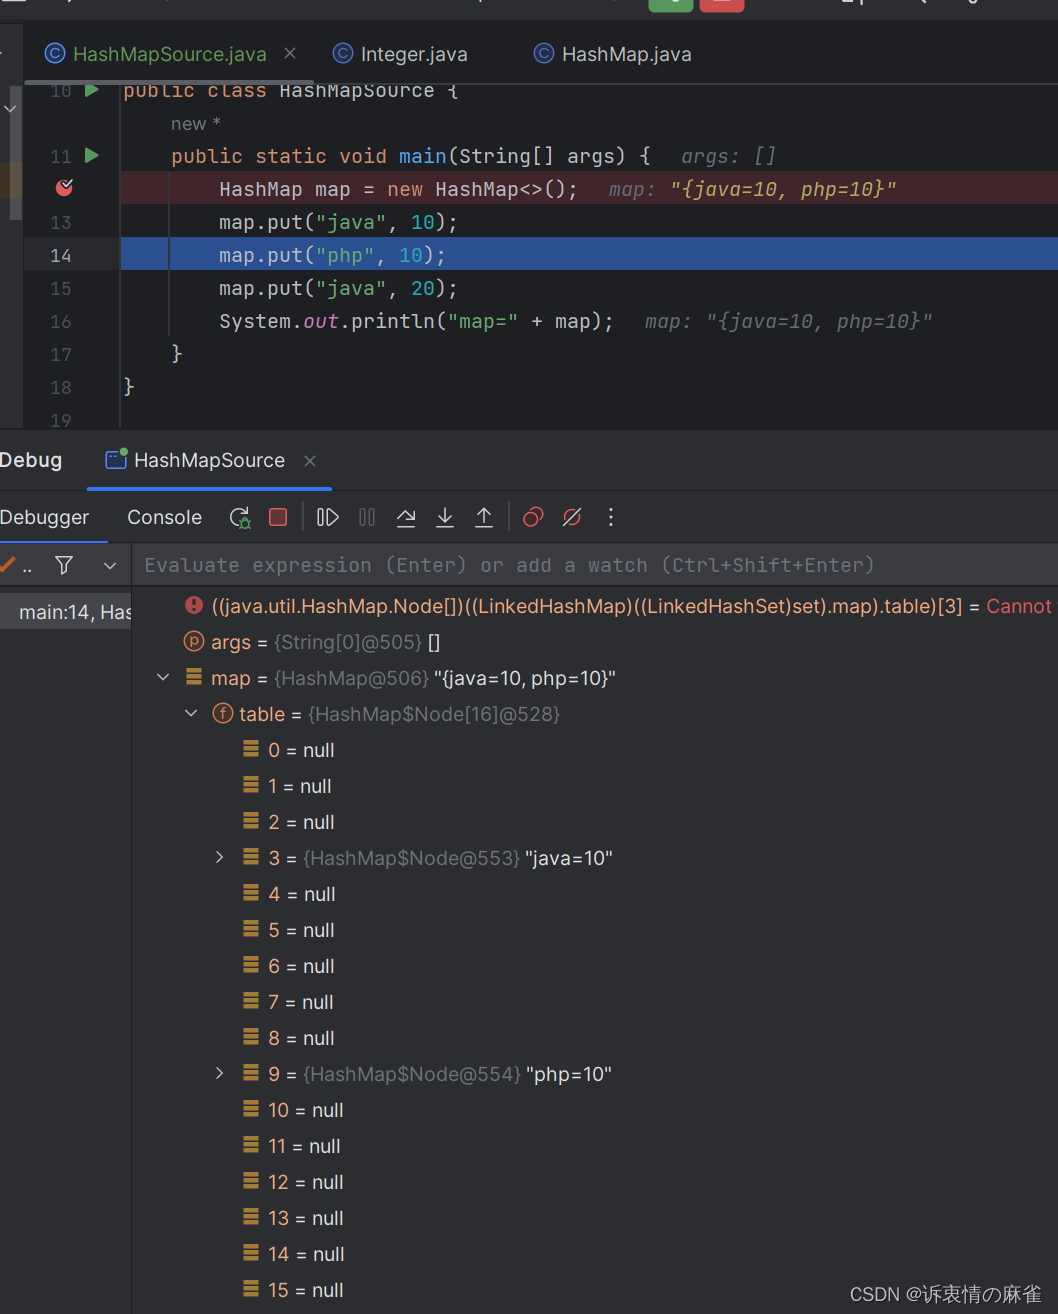Remove the breakpoint on the HashMap line
Screen dimensions: 1058x1314
pyautogui.click(x=64, y=187)
